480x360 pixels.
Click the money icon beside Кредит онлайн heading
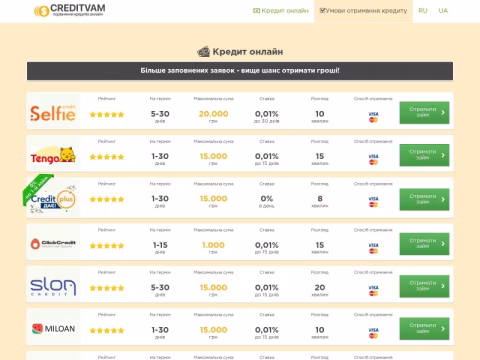(203, 52)
